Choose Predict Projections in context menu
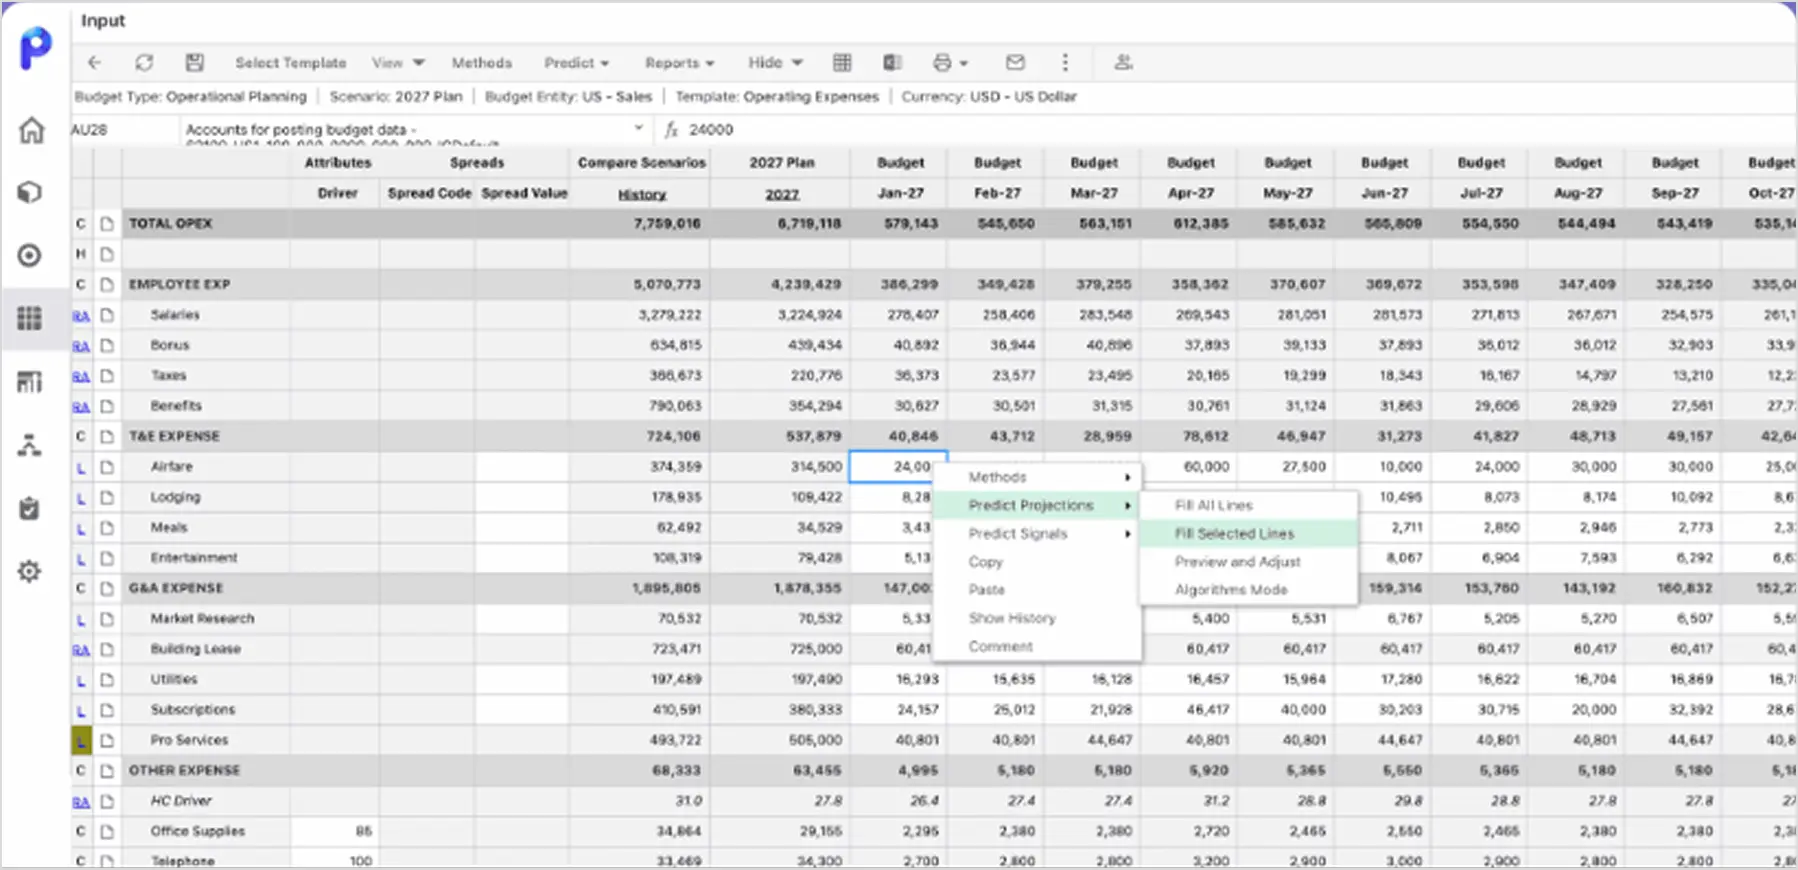The height and width of the screenshot is (870, 1798). (1037, 505)
